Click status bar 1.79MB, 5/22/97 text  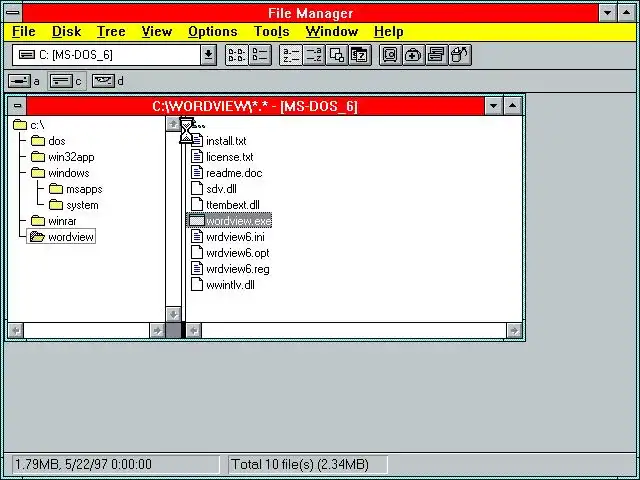tap(83, 464)
